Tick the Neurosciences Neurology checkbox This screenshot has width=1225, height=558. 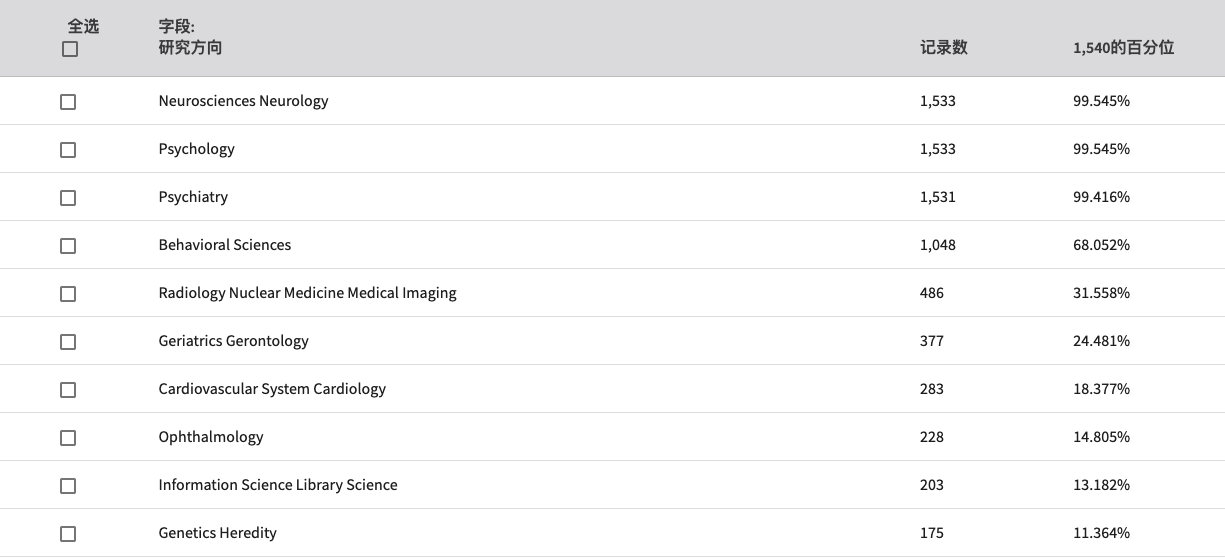(x=68, y=102)
